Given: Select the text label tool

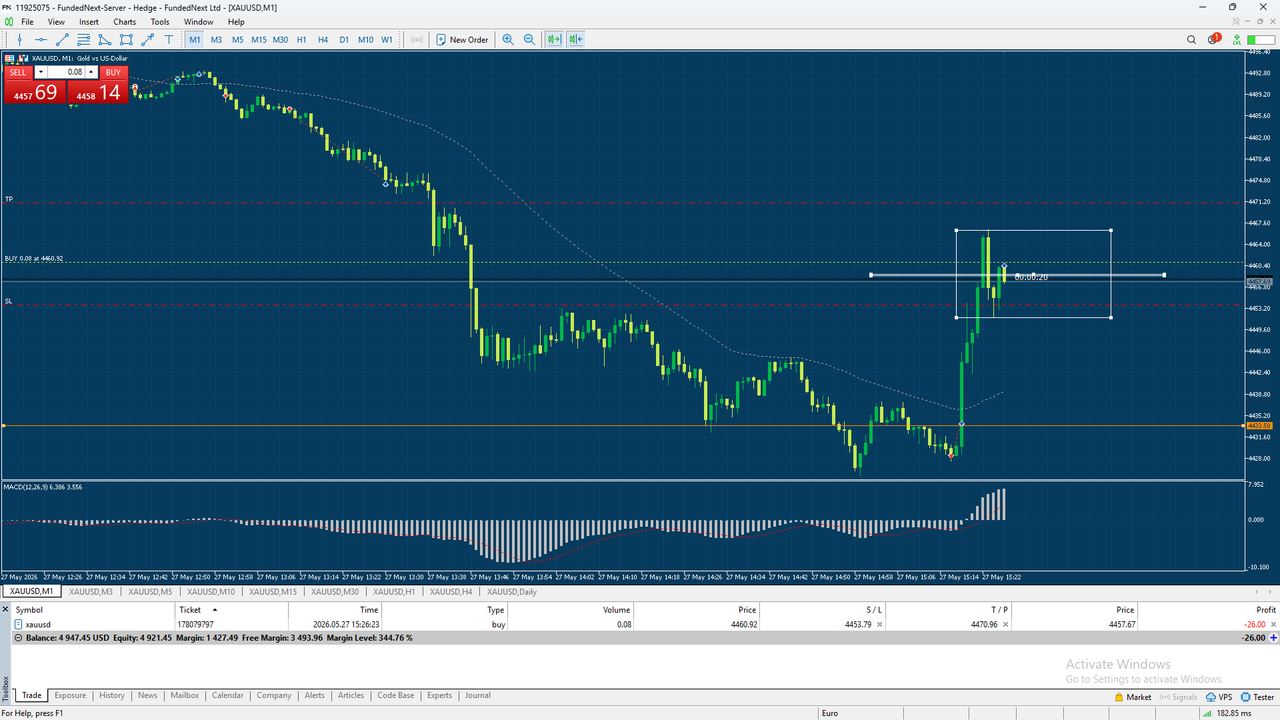Looking at the screenshot, I should tap(168, 40).
